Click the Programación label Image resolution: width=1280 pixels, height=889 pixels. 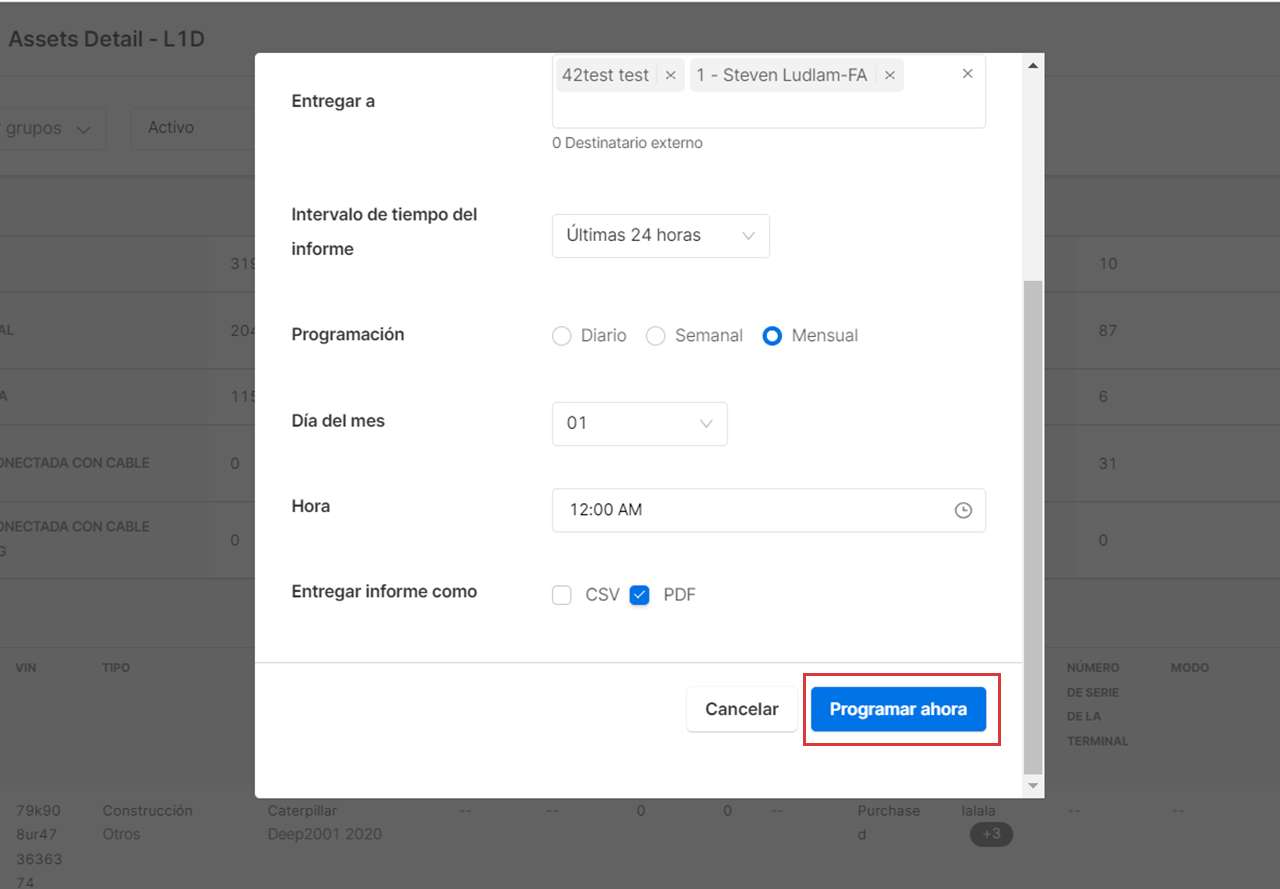348,335
